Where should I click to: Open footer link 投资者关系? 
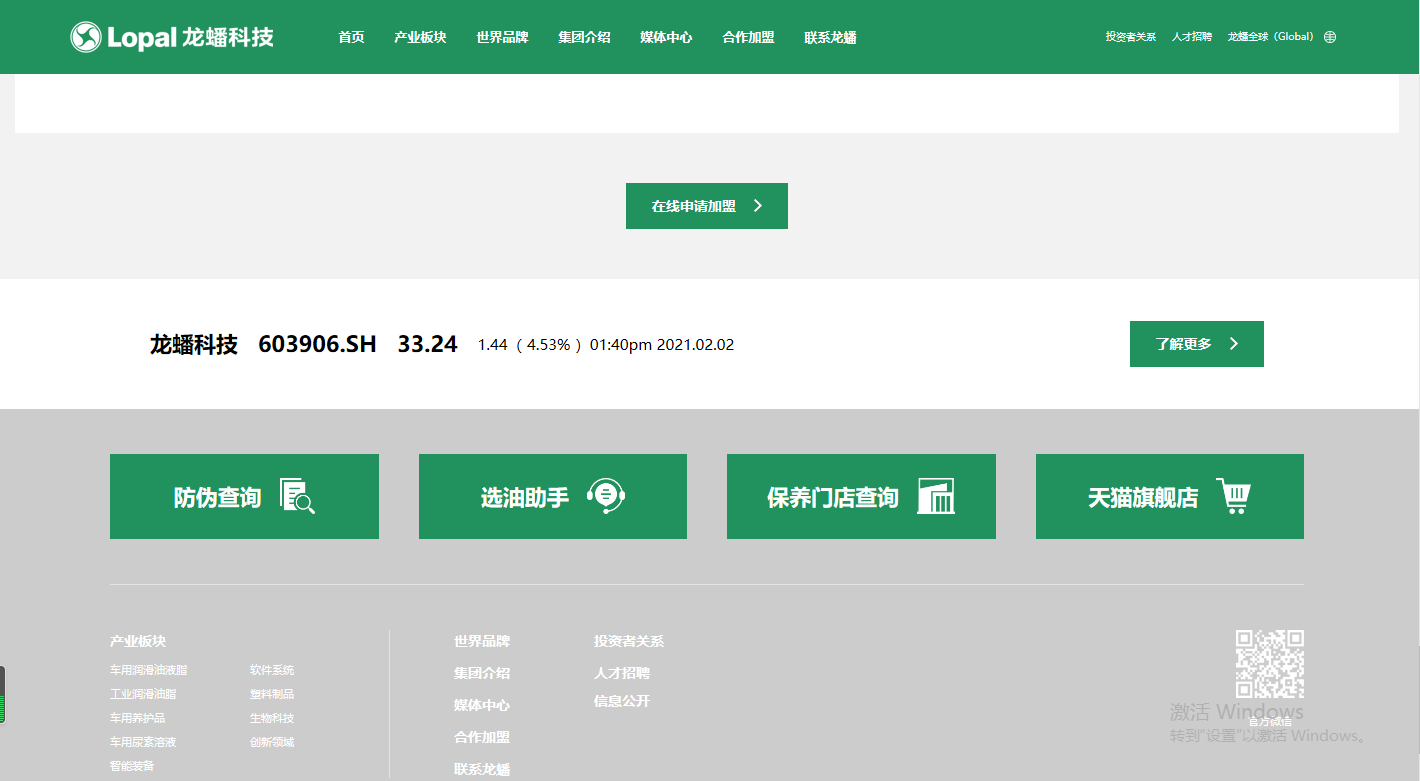tap(629, 641)
